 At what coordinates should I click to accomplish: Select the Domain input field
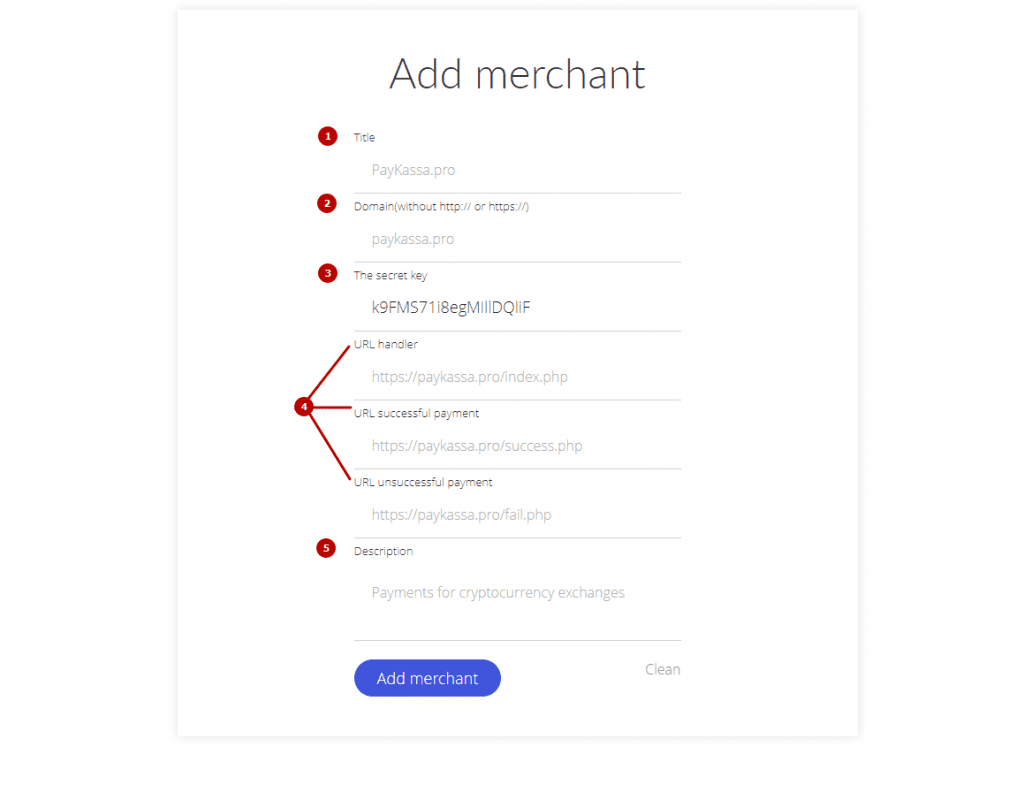click(517, 240)
